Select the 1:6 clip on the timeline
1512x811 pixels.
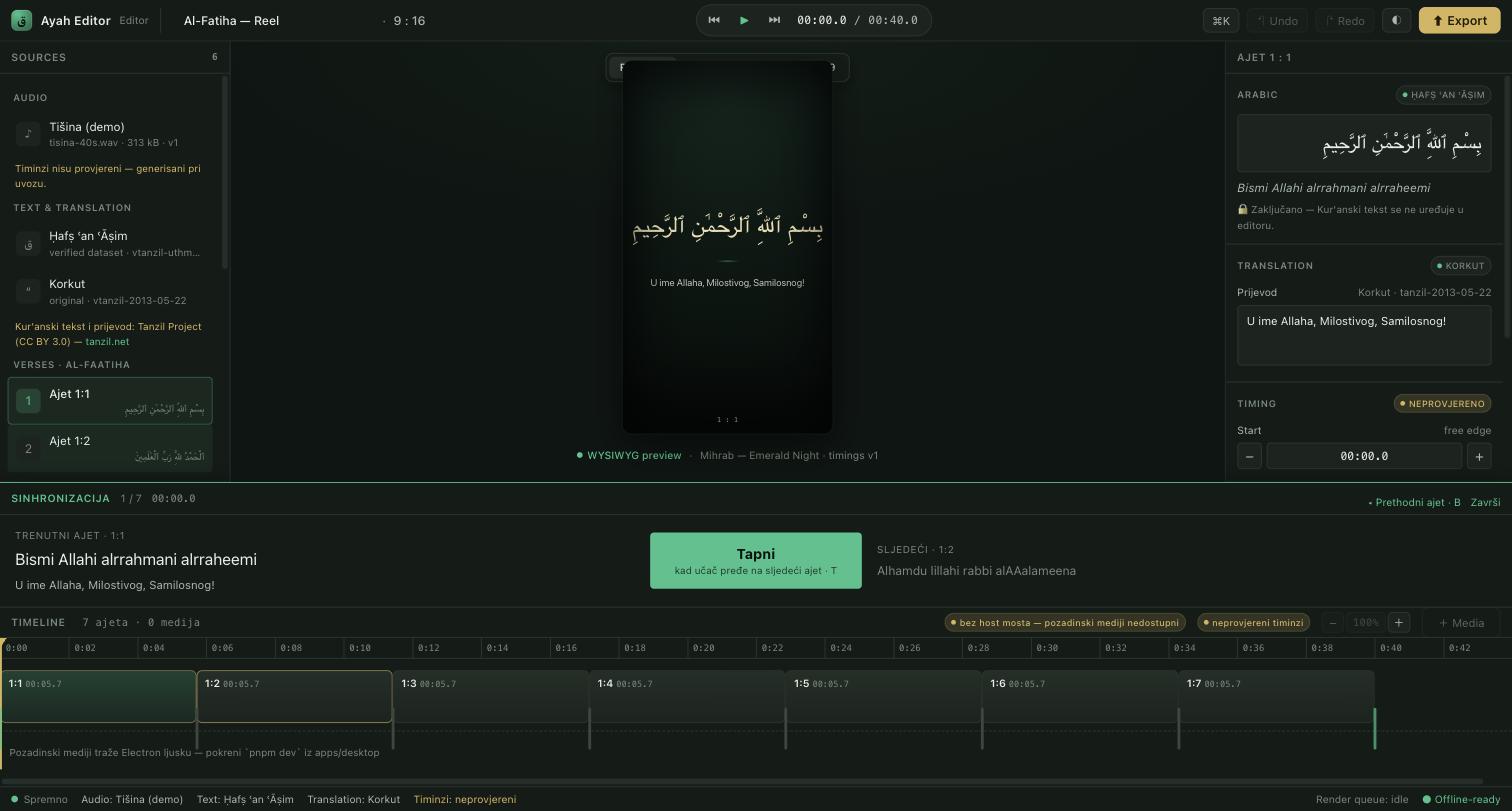(x=1080, y=696)
